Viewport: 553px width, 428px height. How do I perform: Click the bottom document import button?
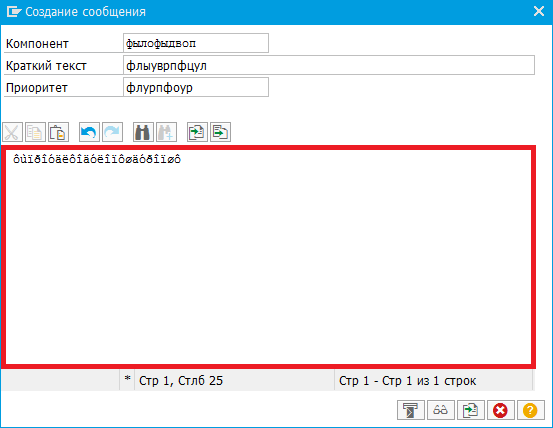pos(471,410)
